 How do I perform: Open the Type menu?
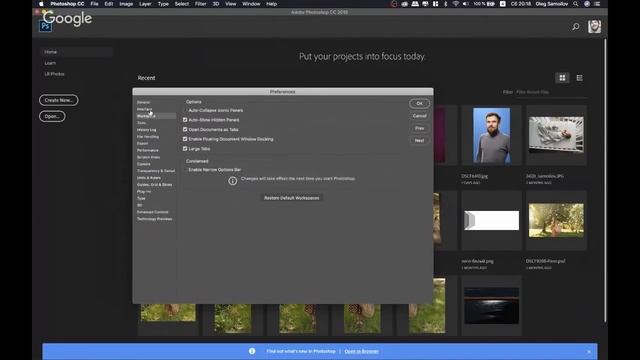(163, 4)
